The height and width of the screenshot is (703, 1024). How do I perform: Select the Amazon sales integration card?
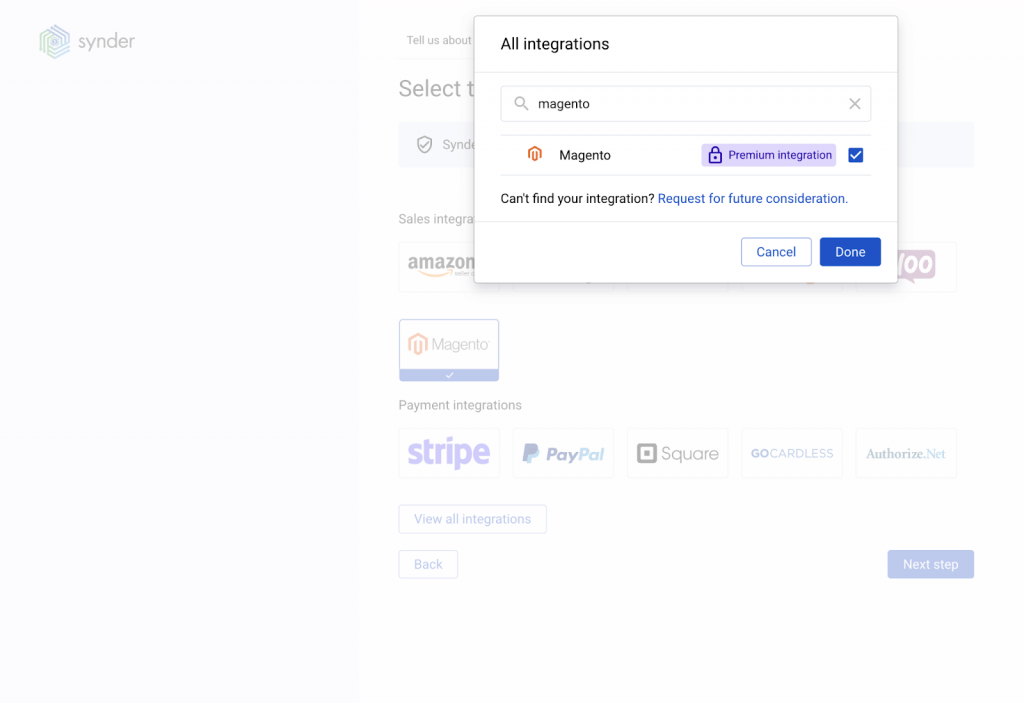437,267
